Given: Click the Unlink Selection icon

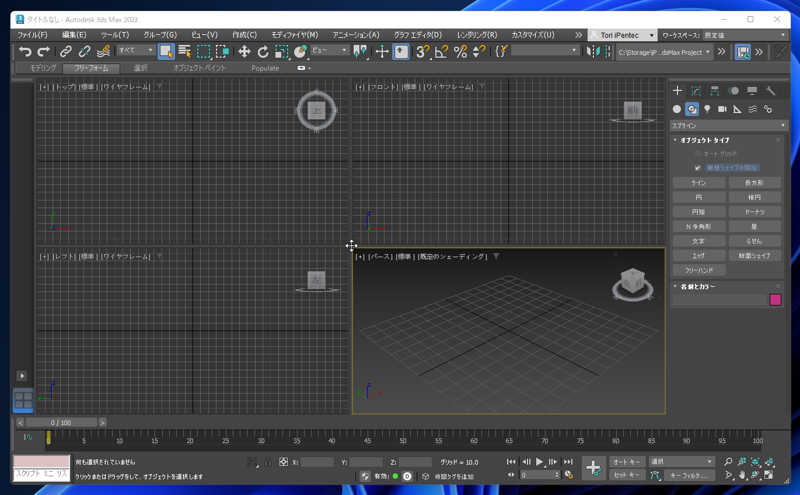Looking at the screenshot, I should pos(84,52).
